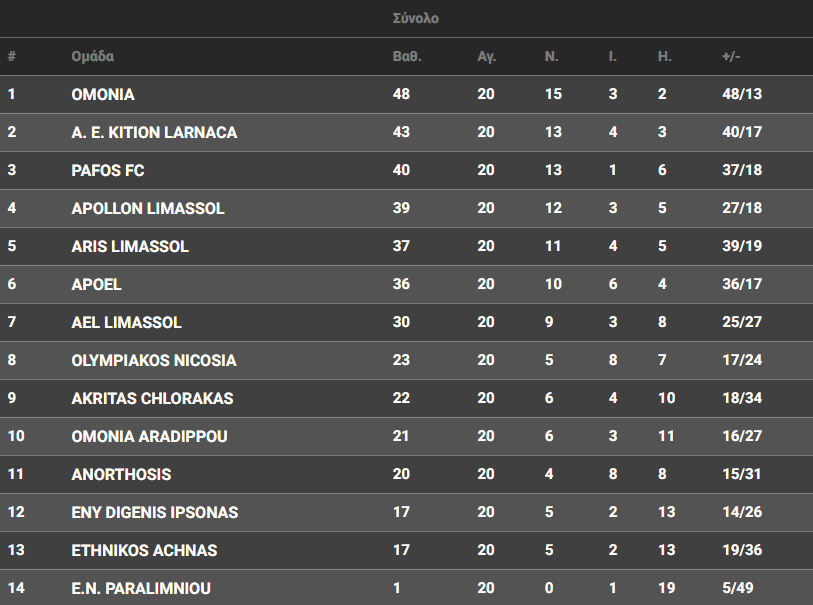
Task: Open ENY DIGENIS IPSONAS team link
Action: pyautogui.click(x=155, y=512)
